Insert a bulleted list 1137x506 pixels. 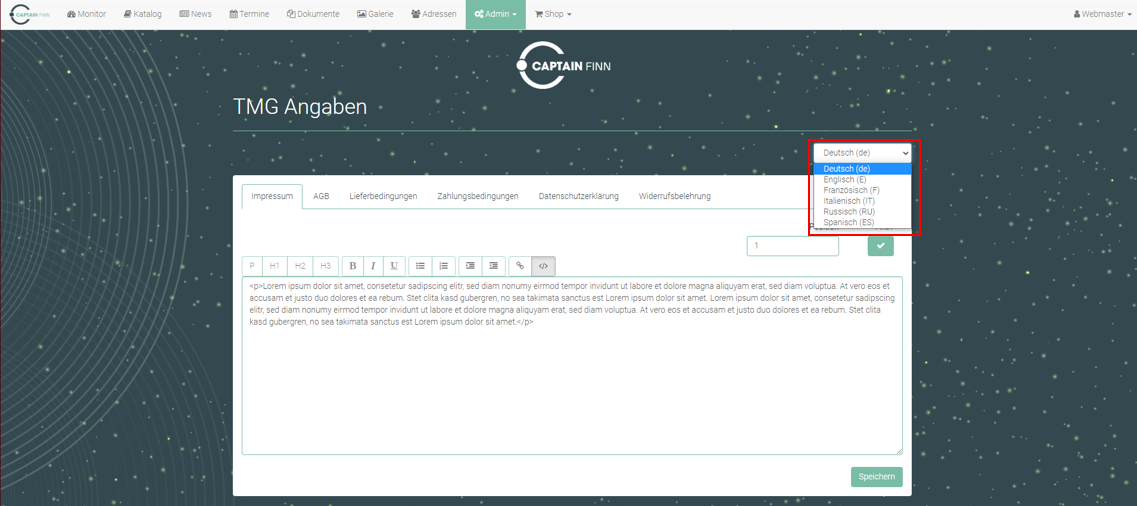pos(420,266)
